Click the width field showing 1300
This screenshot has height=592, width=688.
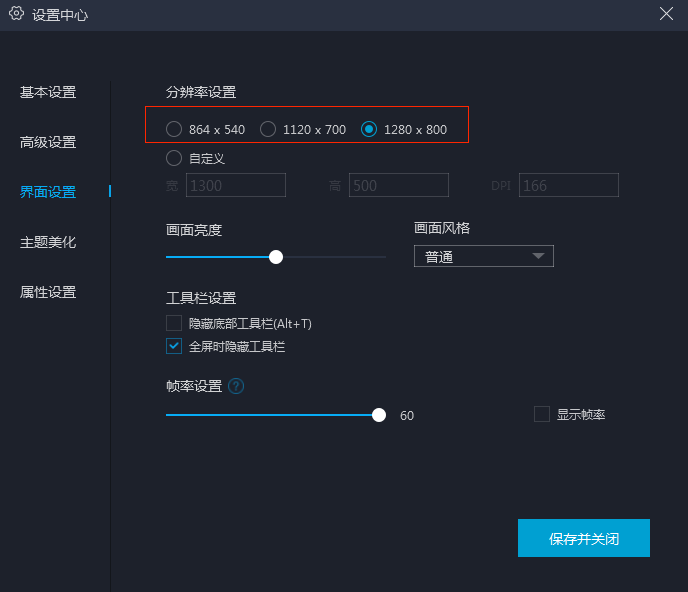(236, 185)
